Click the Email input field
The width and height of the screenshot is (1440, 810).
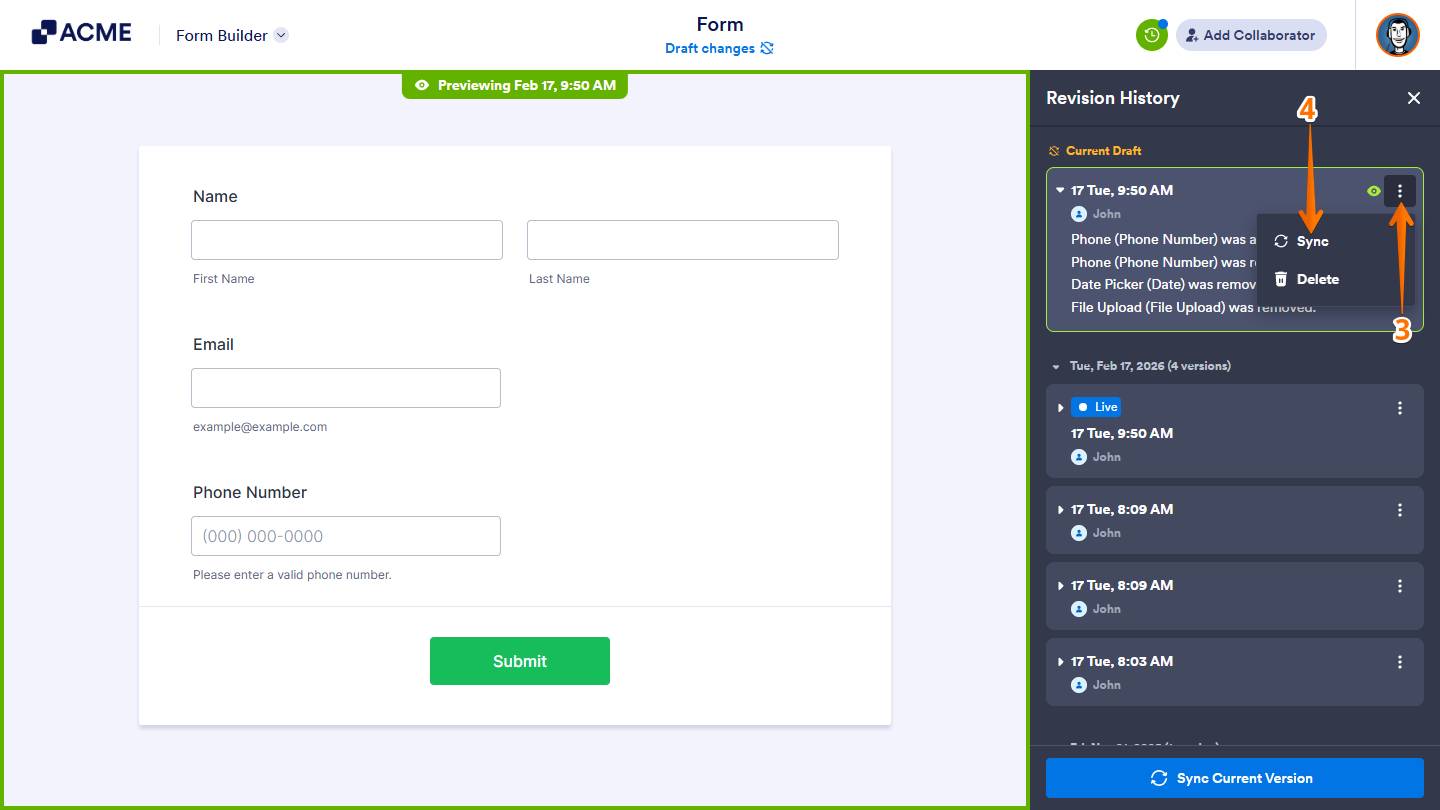tap(346, 388)
